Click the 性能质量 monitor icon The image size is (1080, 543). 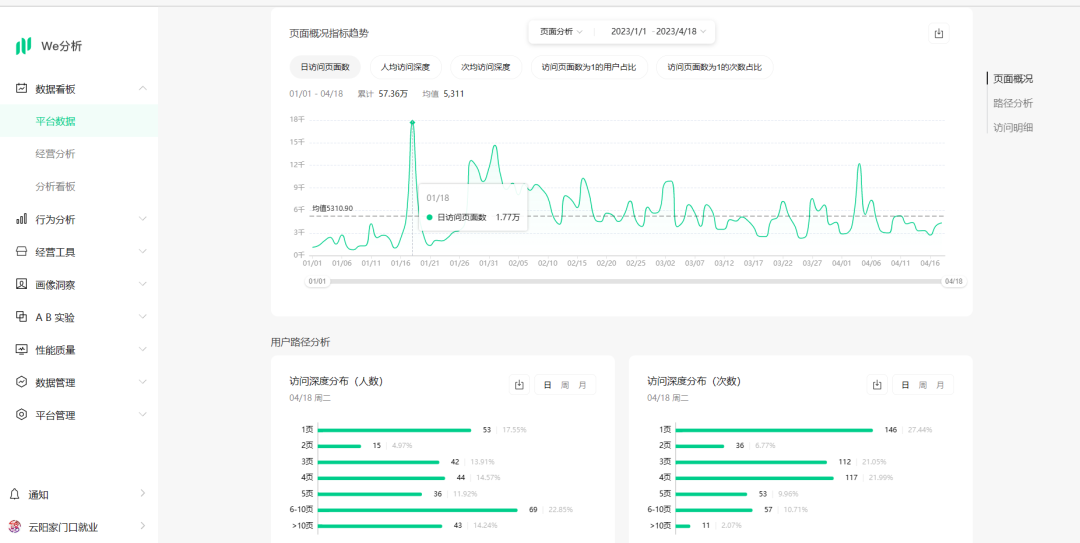tap(21, 350)
